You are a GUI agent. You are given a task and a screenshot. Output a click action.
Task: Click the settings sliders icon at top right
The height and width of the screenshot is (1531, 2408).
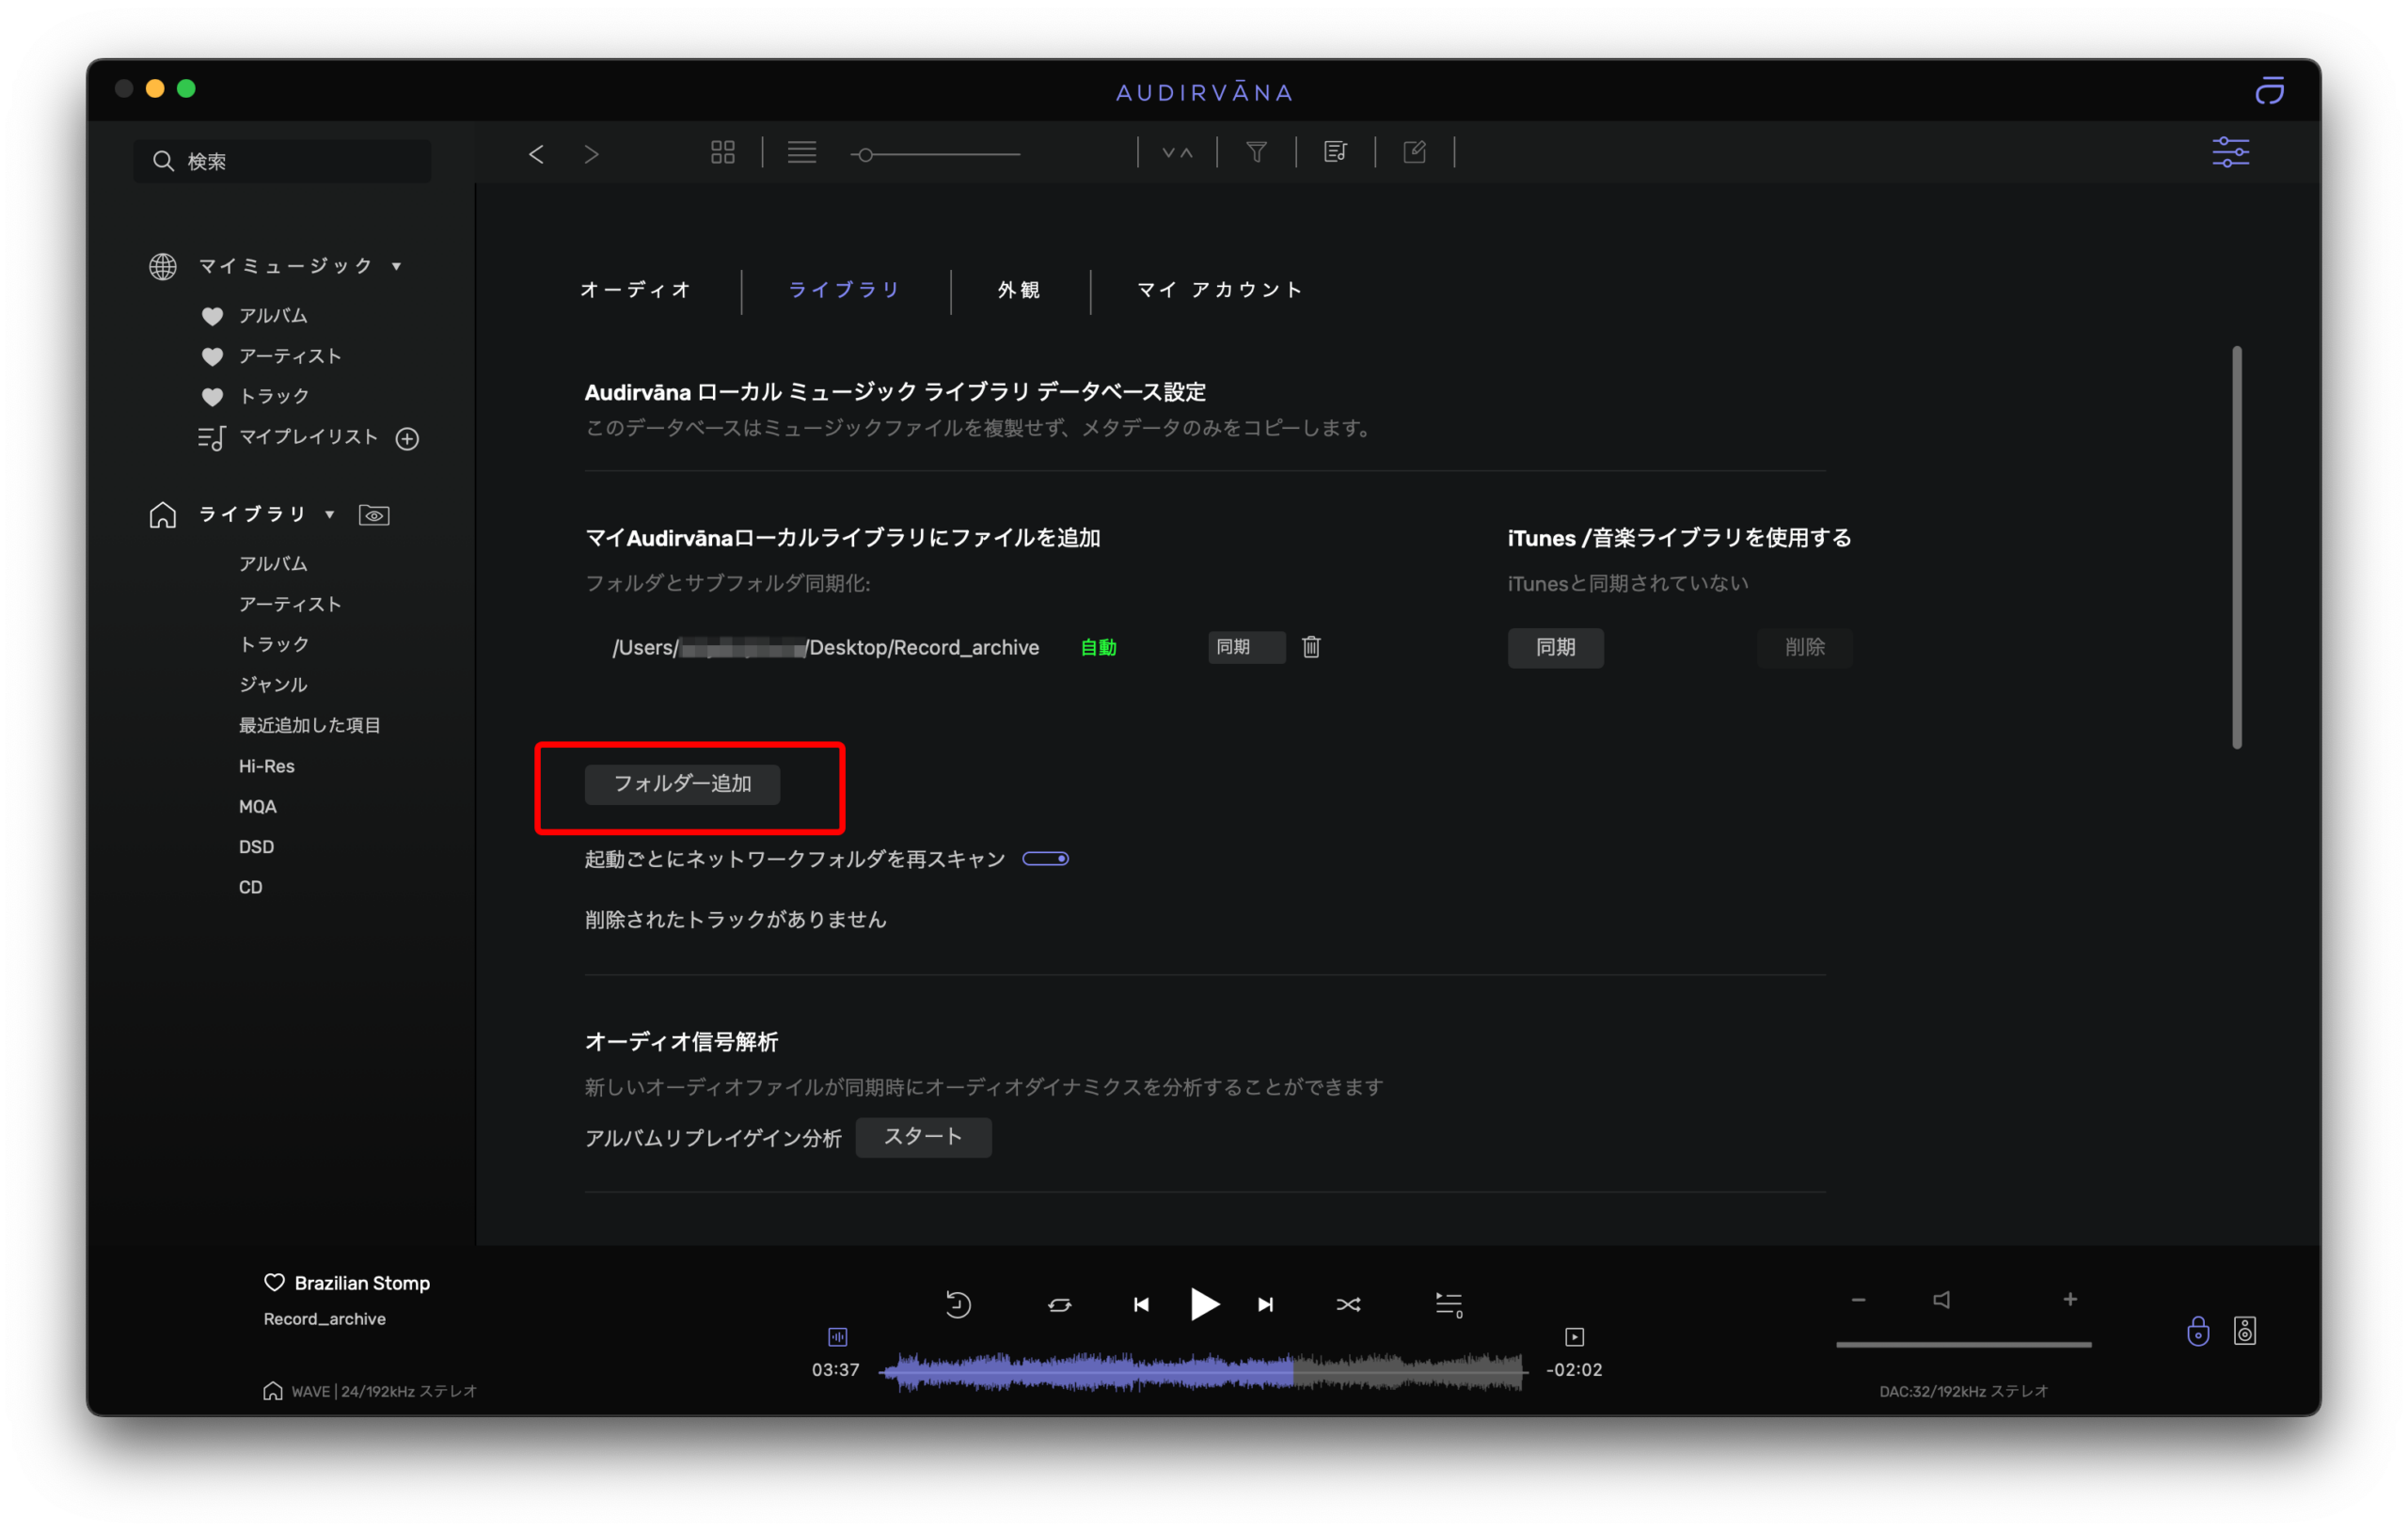tap(2230, 152)
